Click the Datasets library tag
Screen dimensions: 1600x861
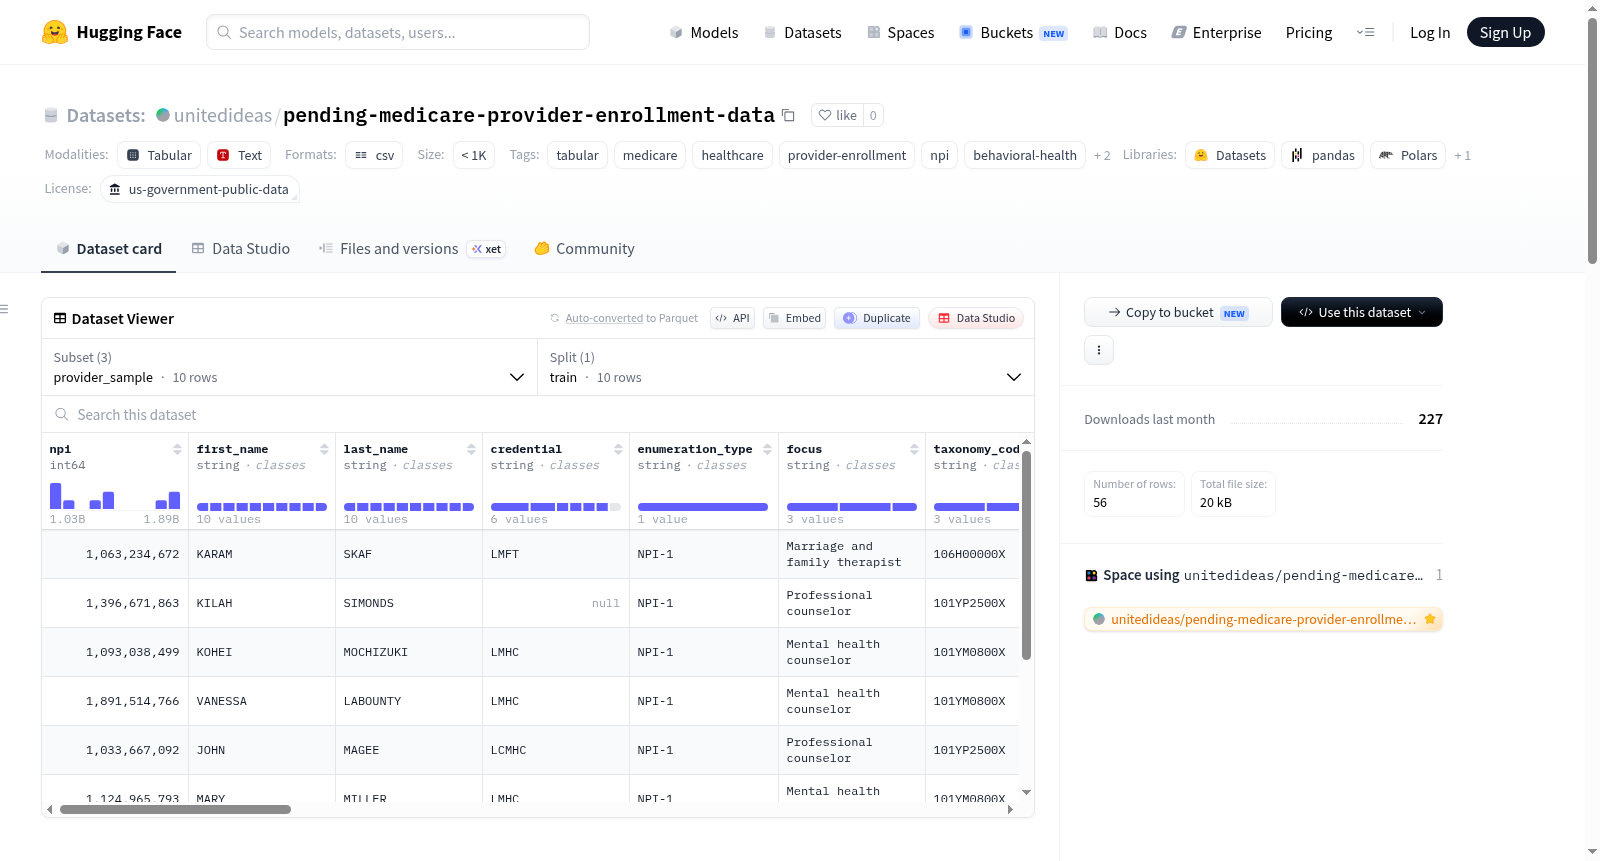1230,155
